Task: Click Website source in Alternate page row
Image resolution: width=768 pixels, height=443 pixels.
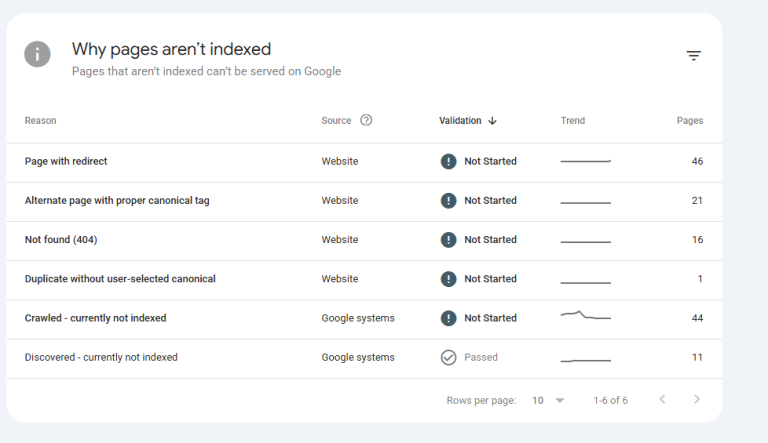Action: (x=339, y=200)
